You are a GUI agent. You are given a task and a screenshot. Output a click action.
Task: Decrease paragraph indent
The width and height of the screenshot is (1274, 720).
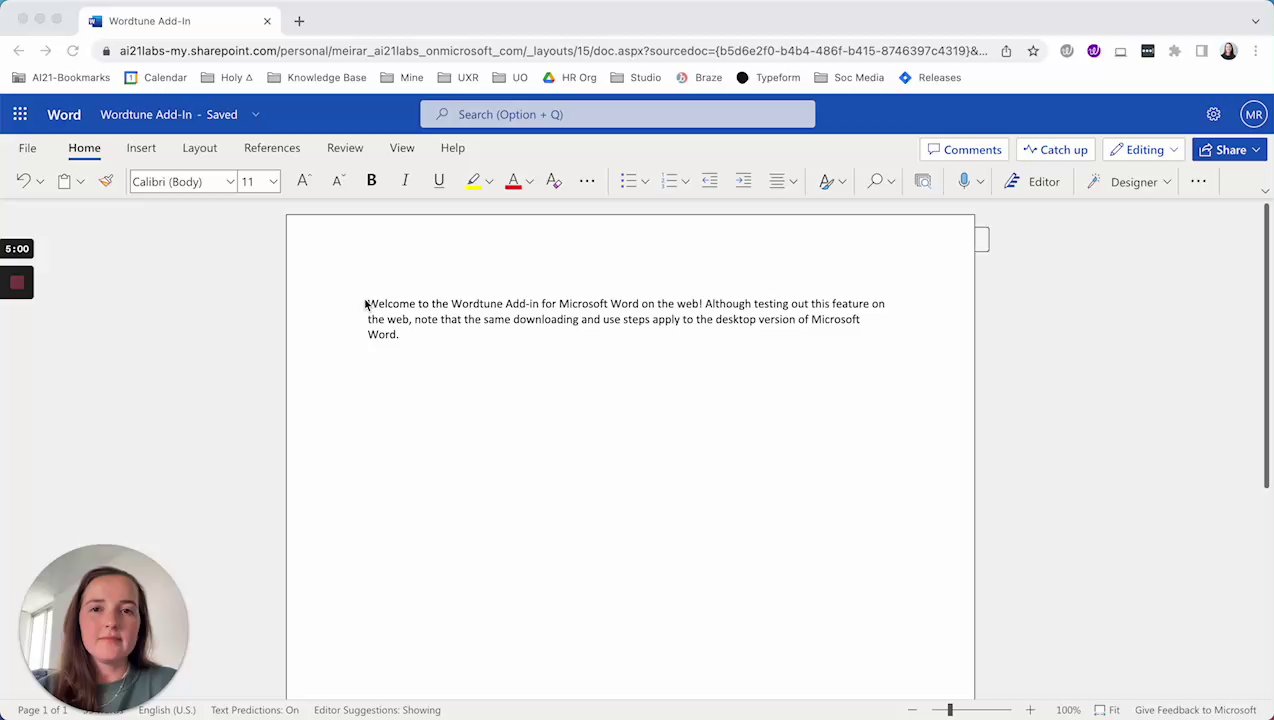point(709,181)
